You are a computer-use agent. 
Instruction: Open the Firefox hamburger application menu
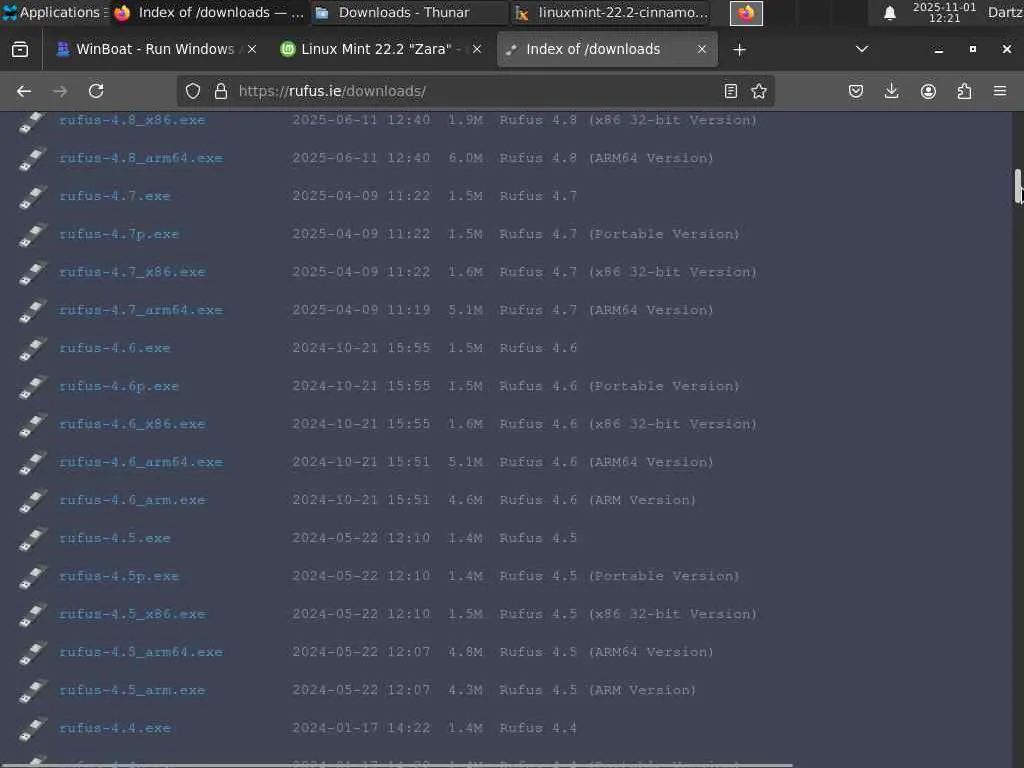(x=1000, y=91)
